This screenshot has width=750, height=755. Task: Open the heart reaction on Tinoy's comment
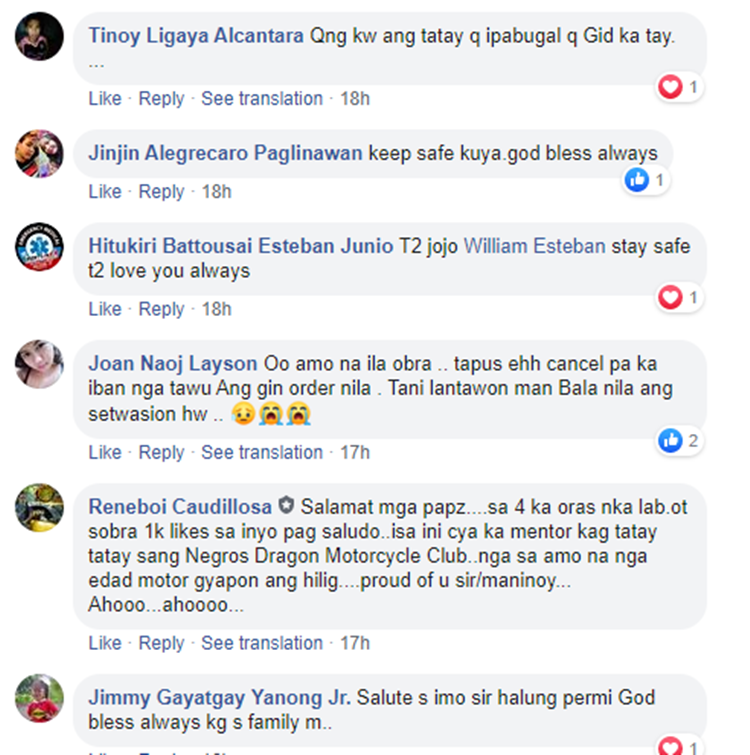679,87
